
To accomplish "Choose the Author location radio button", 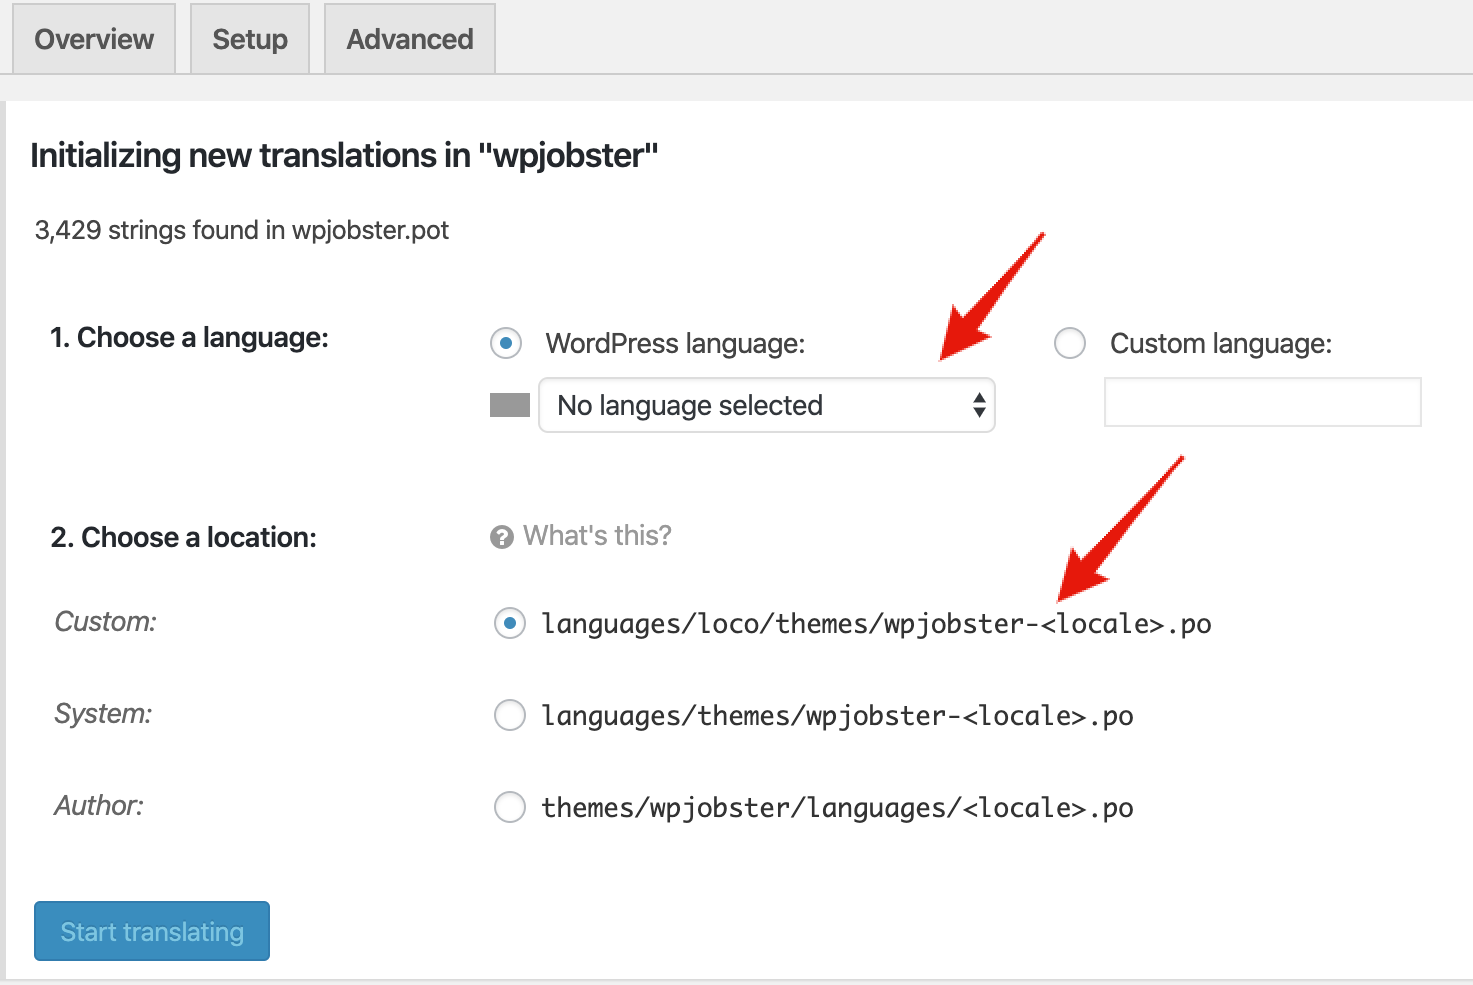I will tap(510, 808).
